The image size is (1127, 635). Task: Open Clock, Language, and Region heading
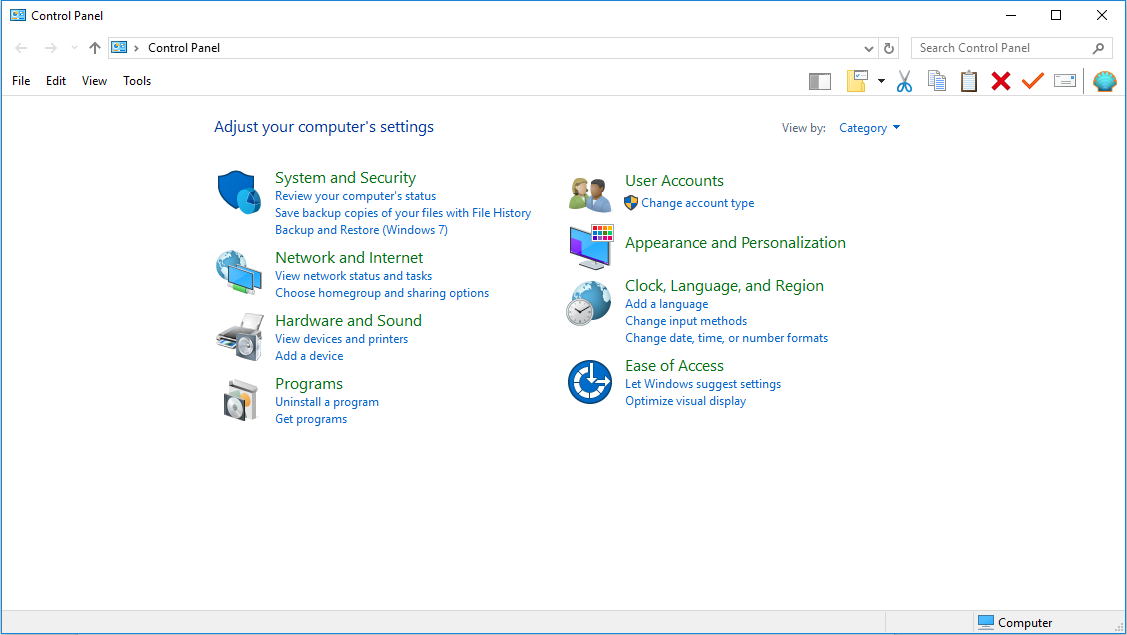pos(724,285)
